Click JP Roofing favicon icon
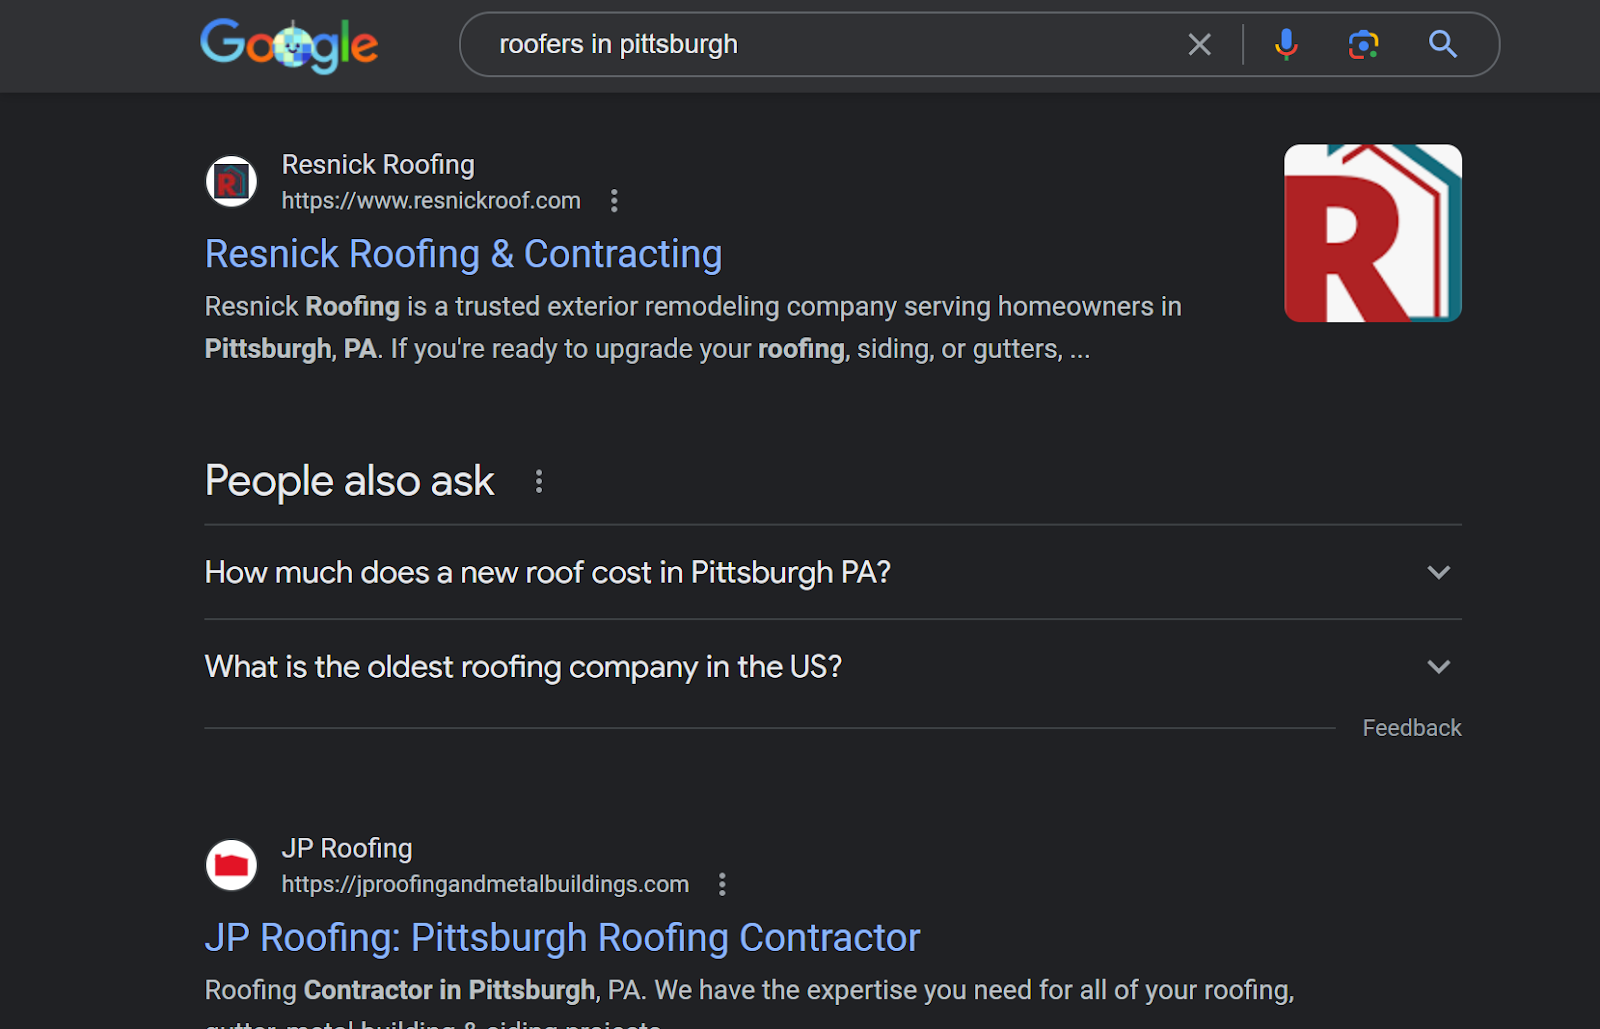 coord(231,865)
